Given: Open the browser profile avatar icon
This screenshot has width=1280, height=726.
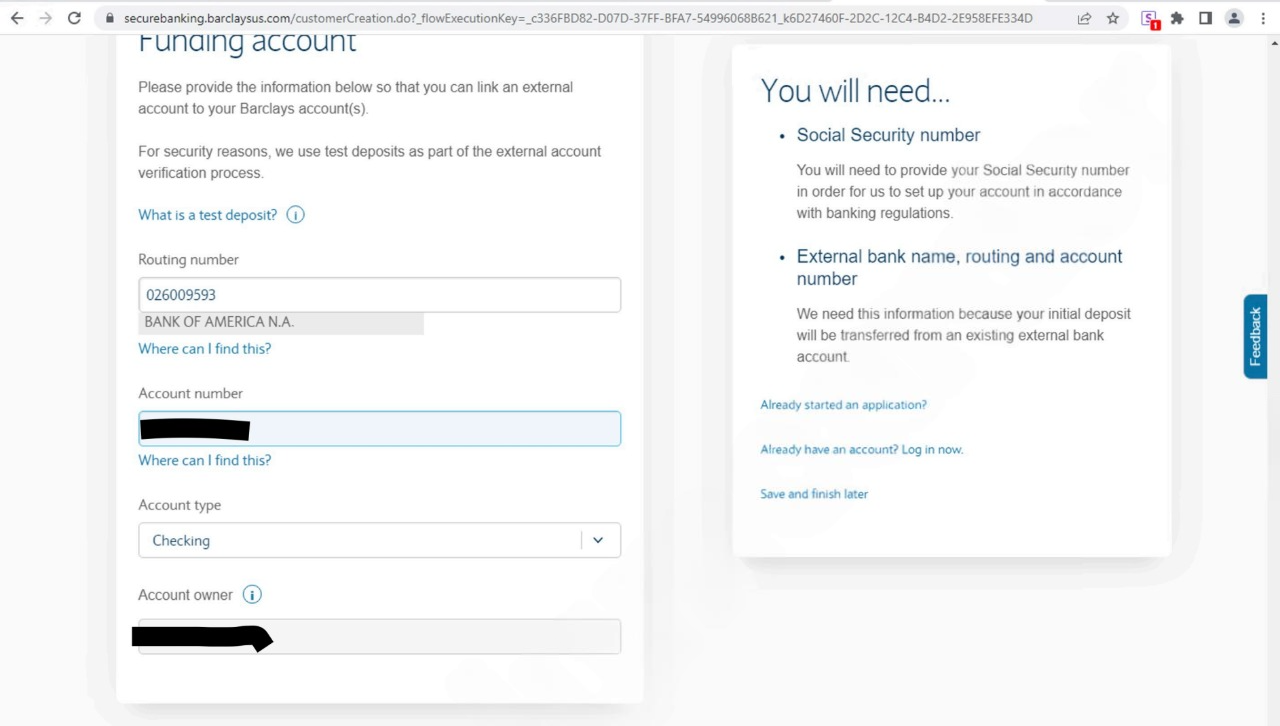Looking at the screenshot, I should (1234, 18).
